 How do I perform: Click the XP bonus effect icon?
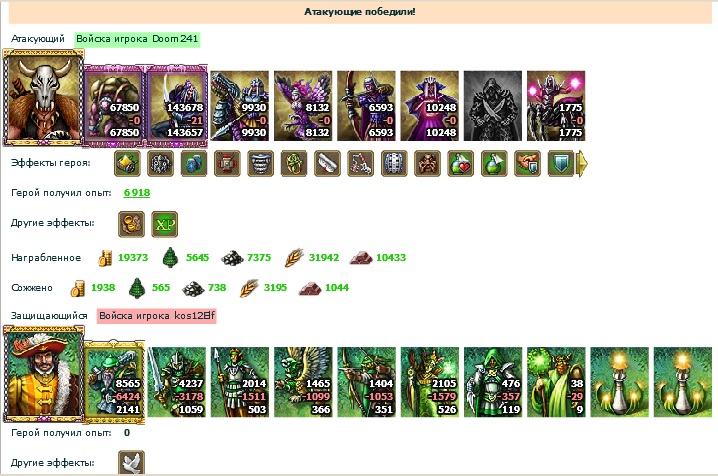click(165, 224)
